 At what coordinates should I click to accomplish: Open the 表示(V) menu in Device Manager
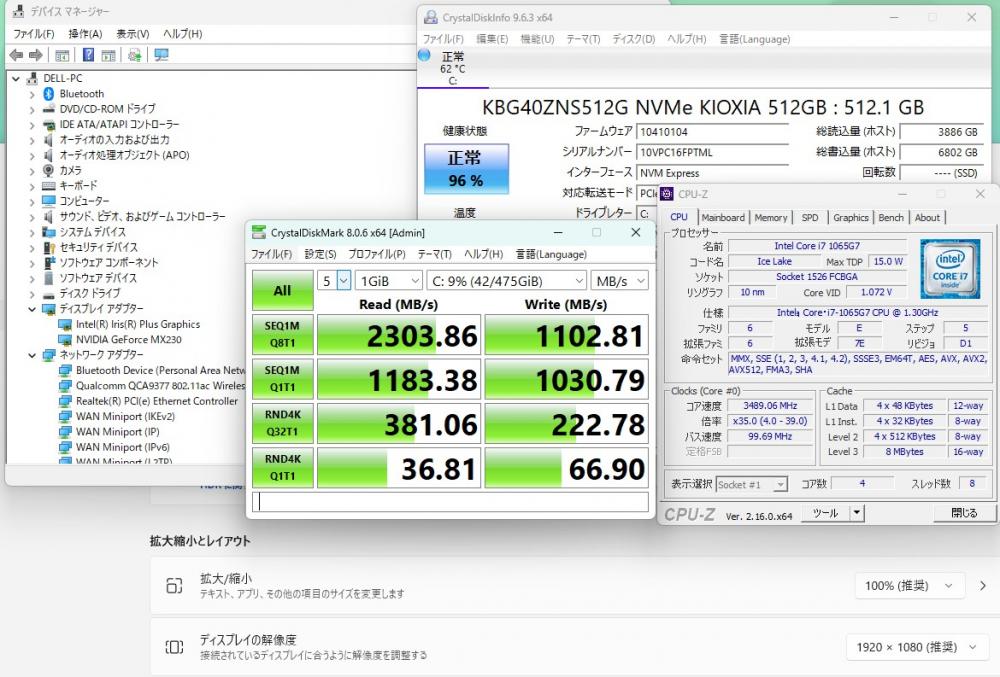click(x=133, y=34)
